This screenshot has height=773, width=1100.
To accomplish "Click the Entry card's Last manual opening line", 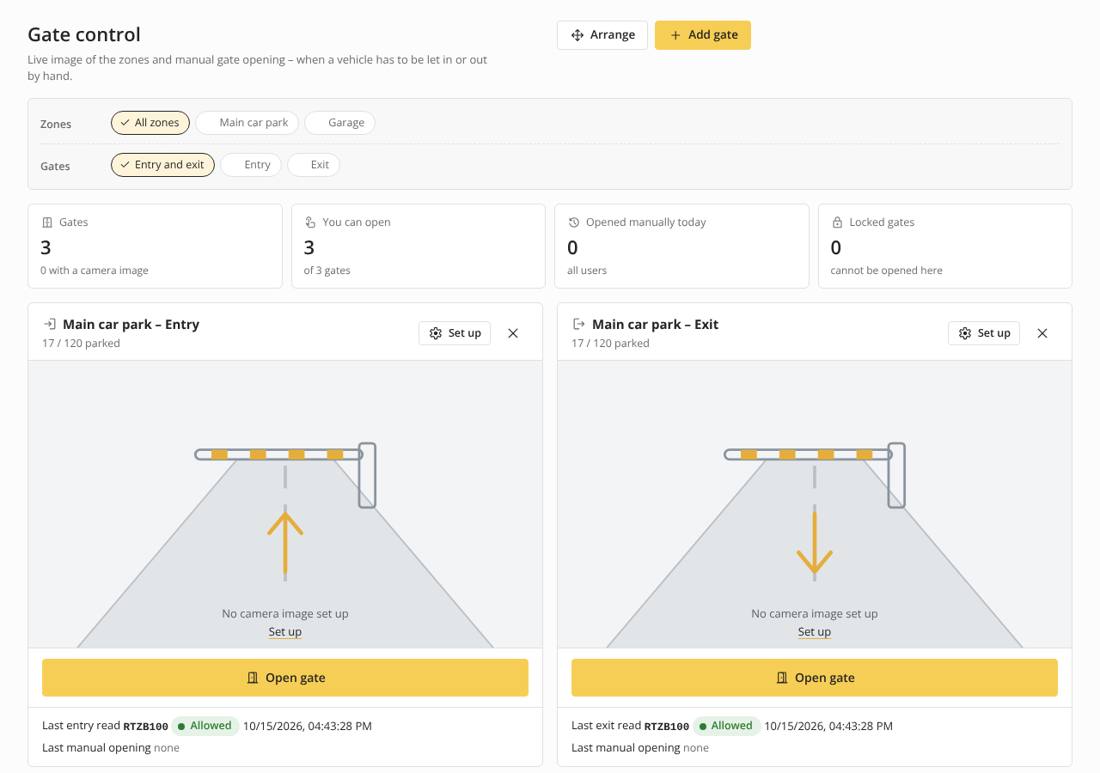I will point(111,748).
